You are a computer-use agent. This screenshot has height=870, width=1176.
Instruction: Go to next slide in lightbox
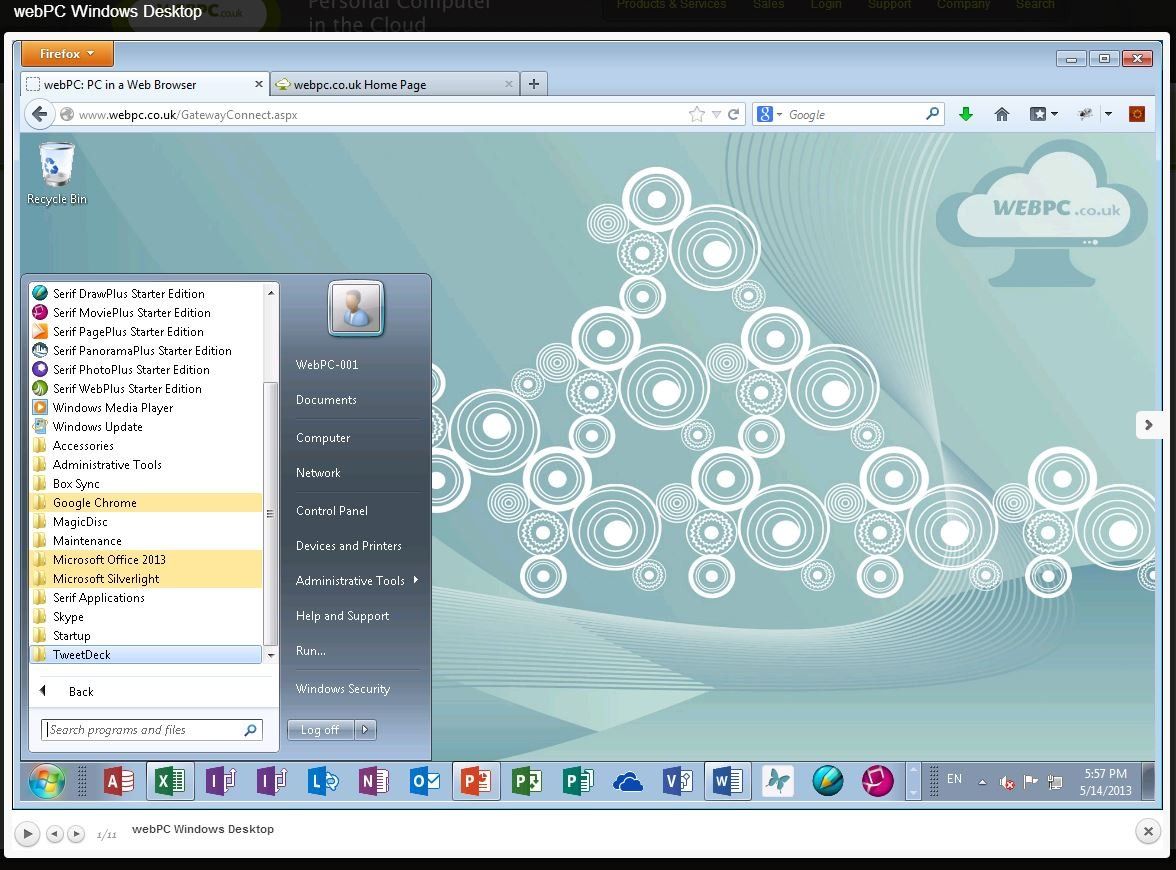pos(1148,425)
